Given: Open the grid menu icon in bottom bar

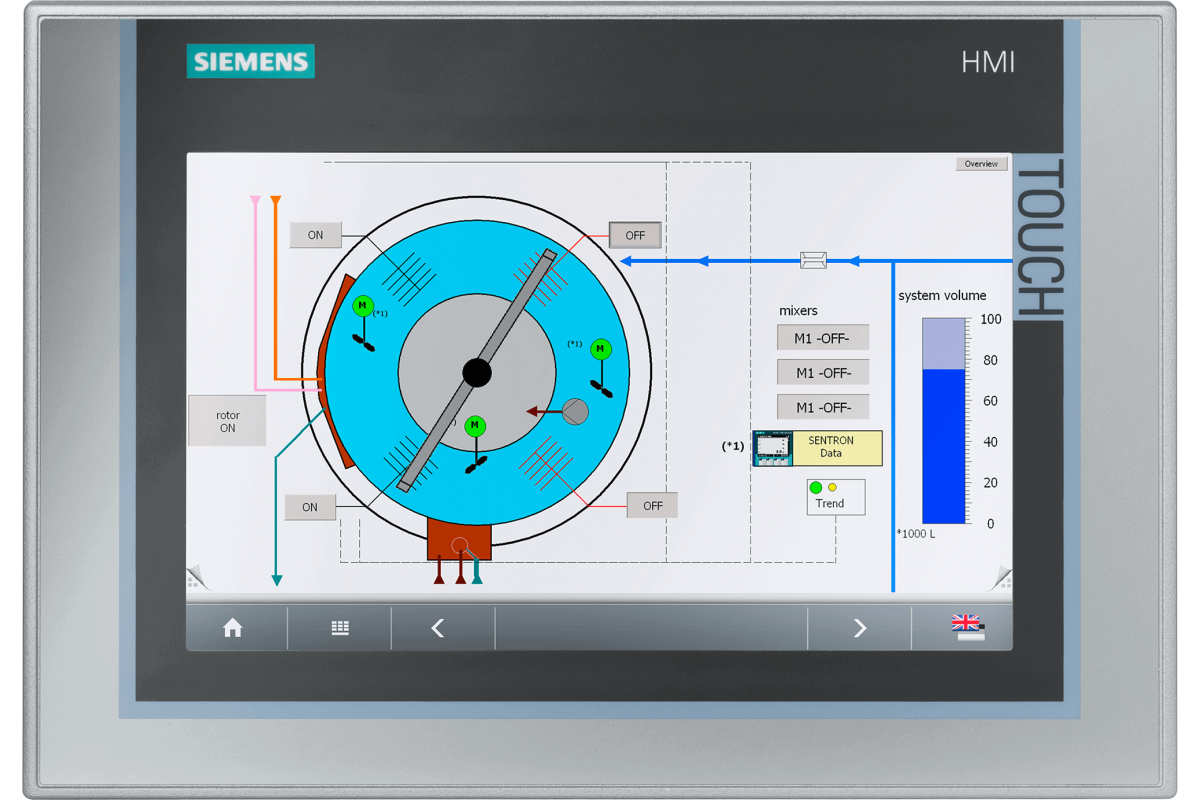Looking at the screenshot, I should pyautogui.click(x=340, y=628).
